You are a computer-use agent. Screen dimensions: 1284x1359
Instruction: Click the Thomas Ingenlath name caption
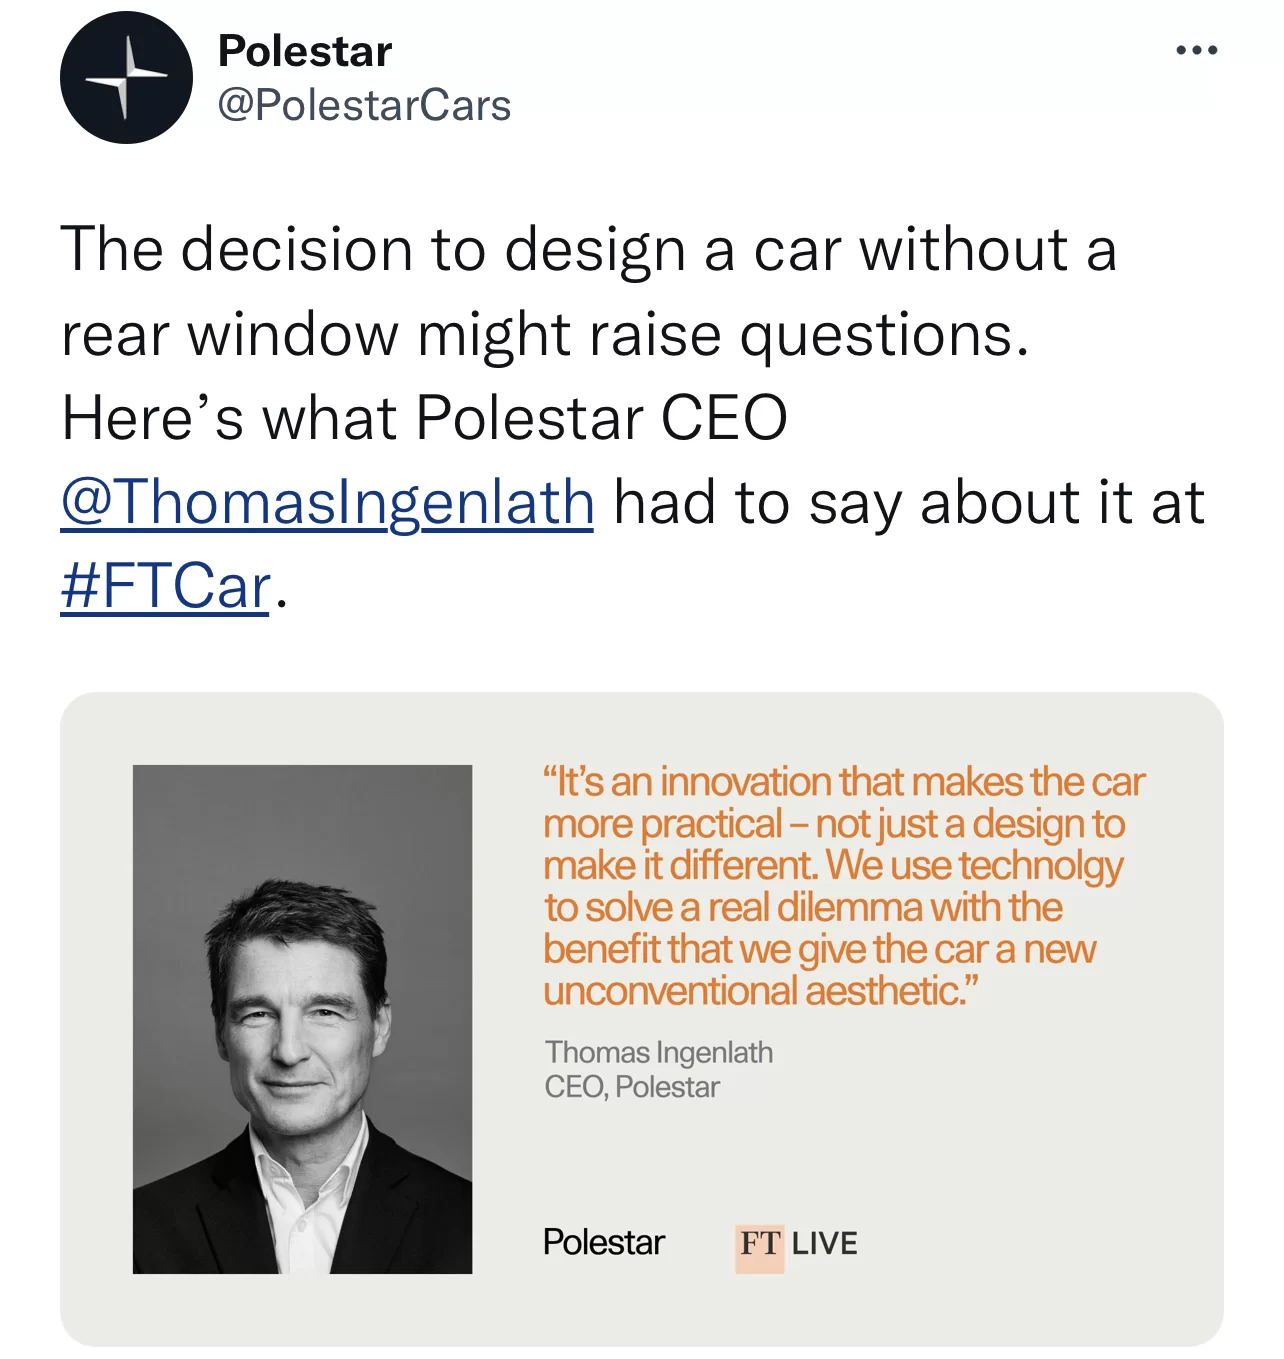[658, 1052]
